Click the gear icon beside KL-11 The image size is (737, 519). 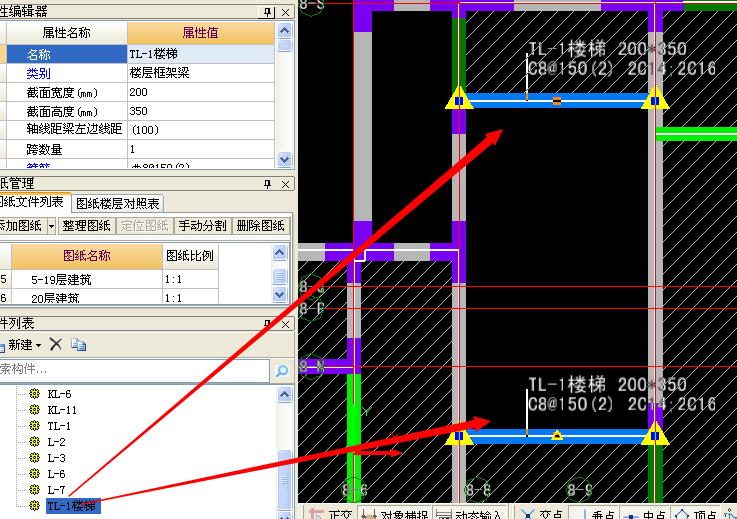coord(34,409)
